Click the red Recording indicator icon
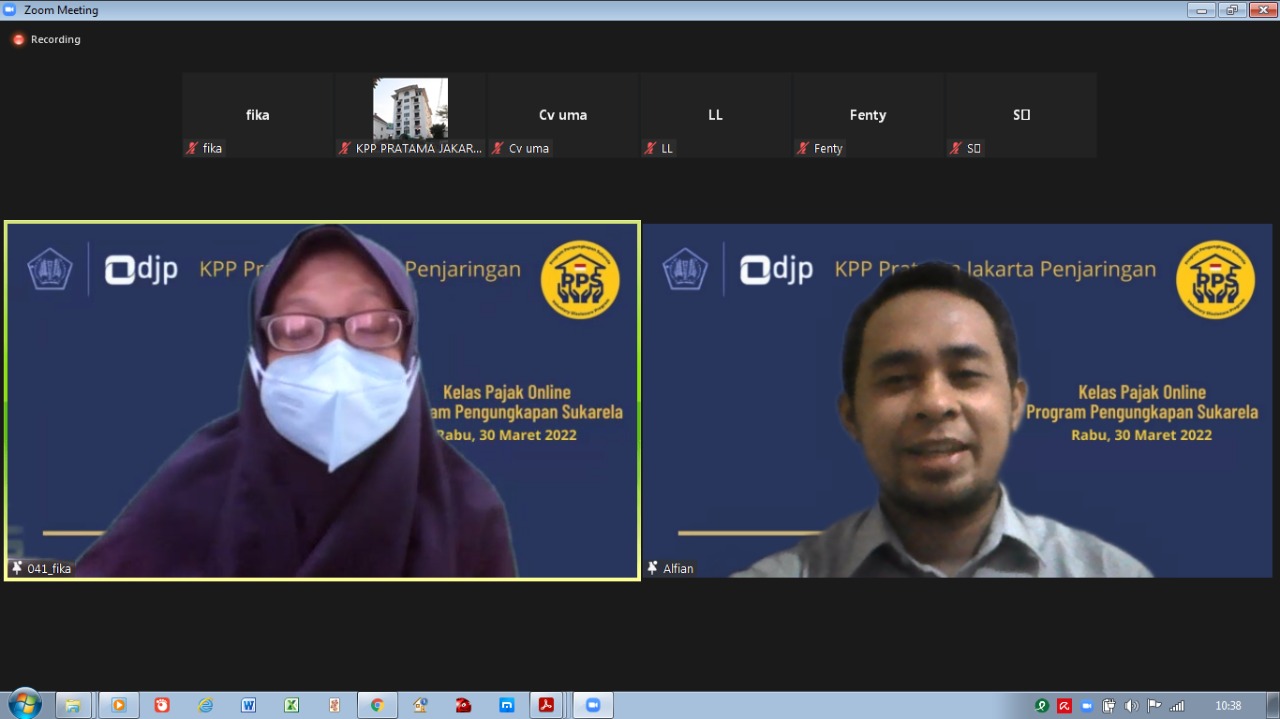This screenshot has width=1280, height=719. (x=18, y=40)
